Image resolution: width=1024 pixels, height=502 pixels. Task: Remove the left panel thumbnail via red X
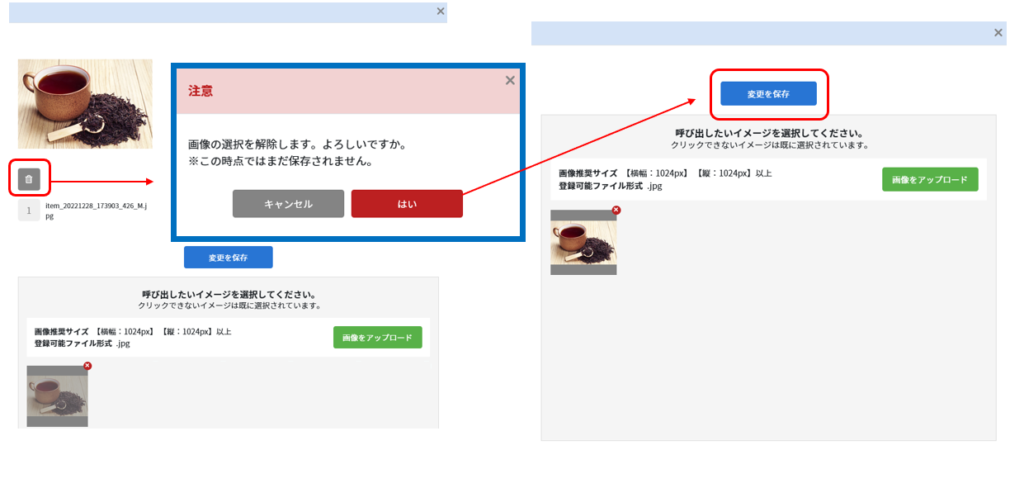coord(88,366)
